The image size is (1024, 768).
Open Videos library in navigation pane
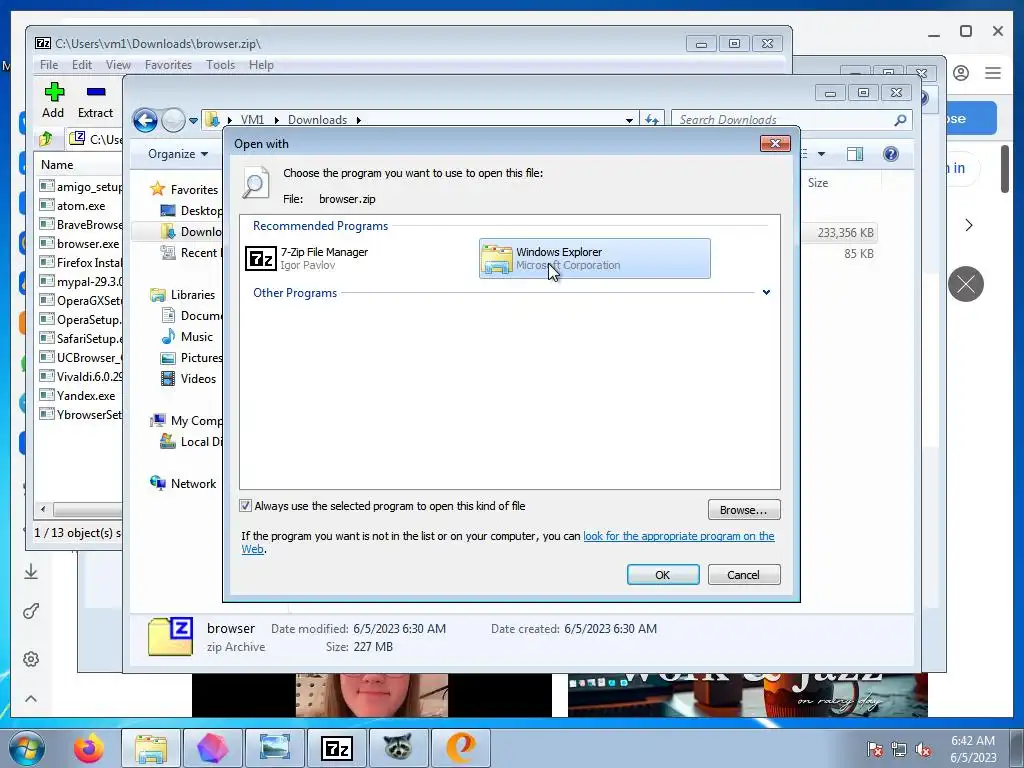(x=198, y=379)
